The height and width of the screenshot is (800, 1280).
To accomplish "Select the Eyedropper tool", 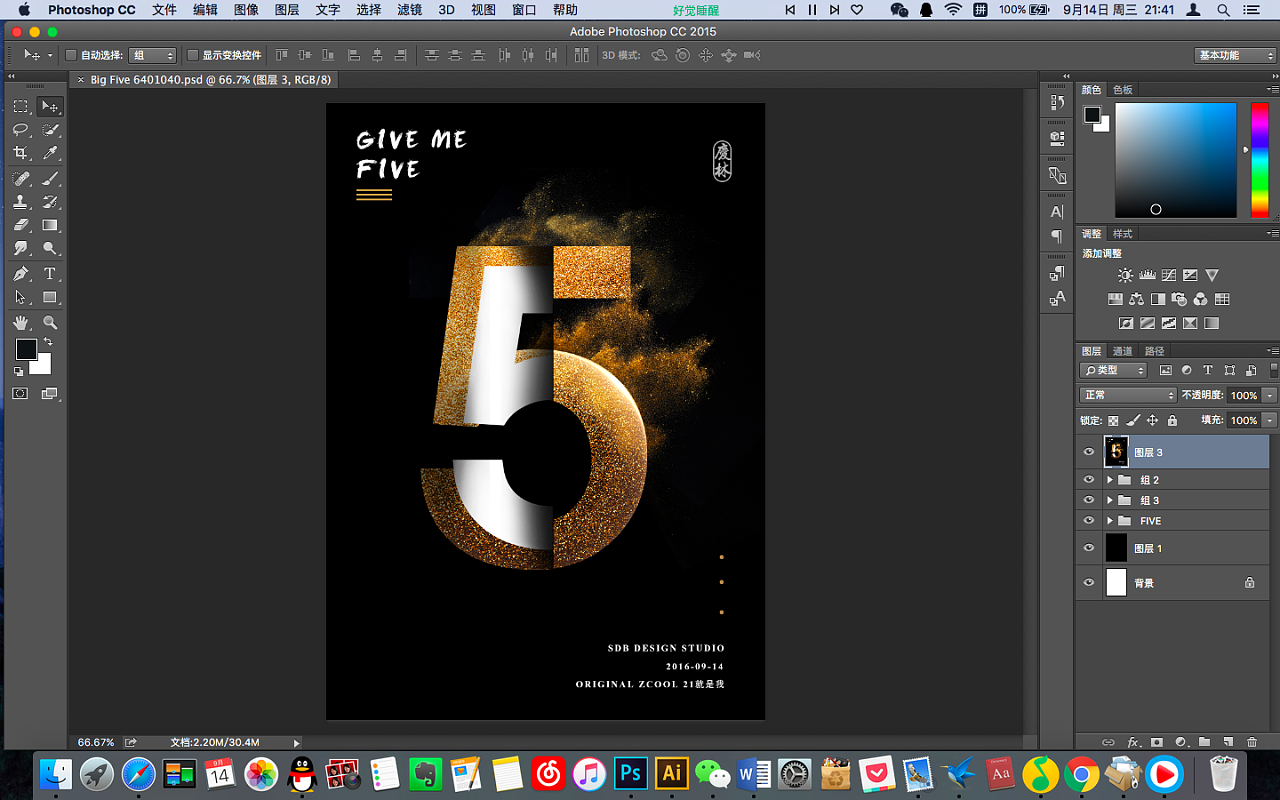I will click(x=50, y=153).
